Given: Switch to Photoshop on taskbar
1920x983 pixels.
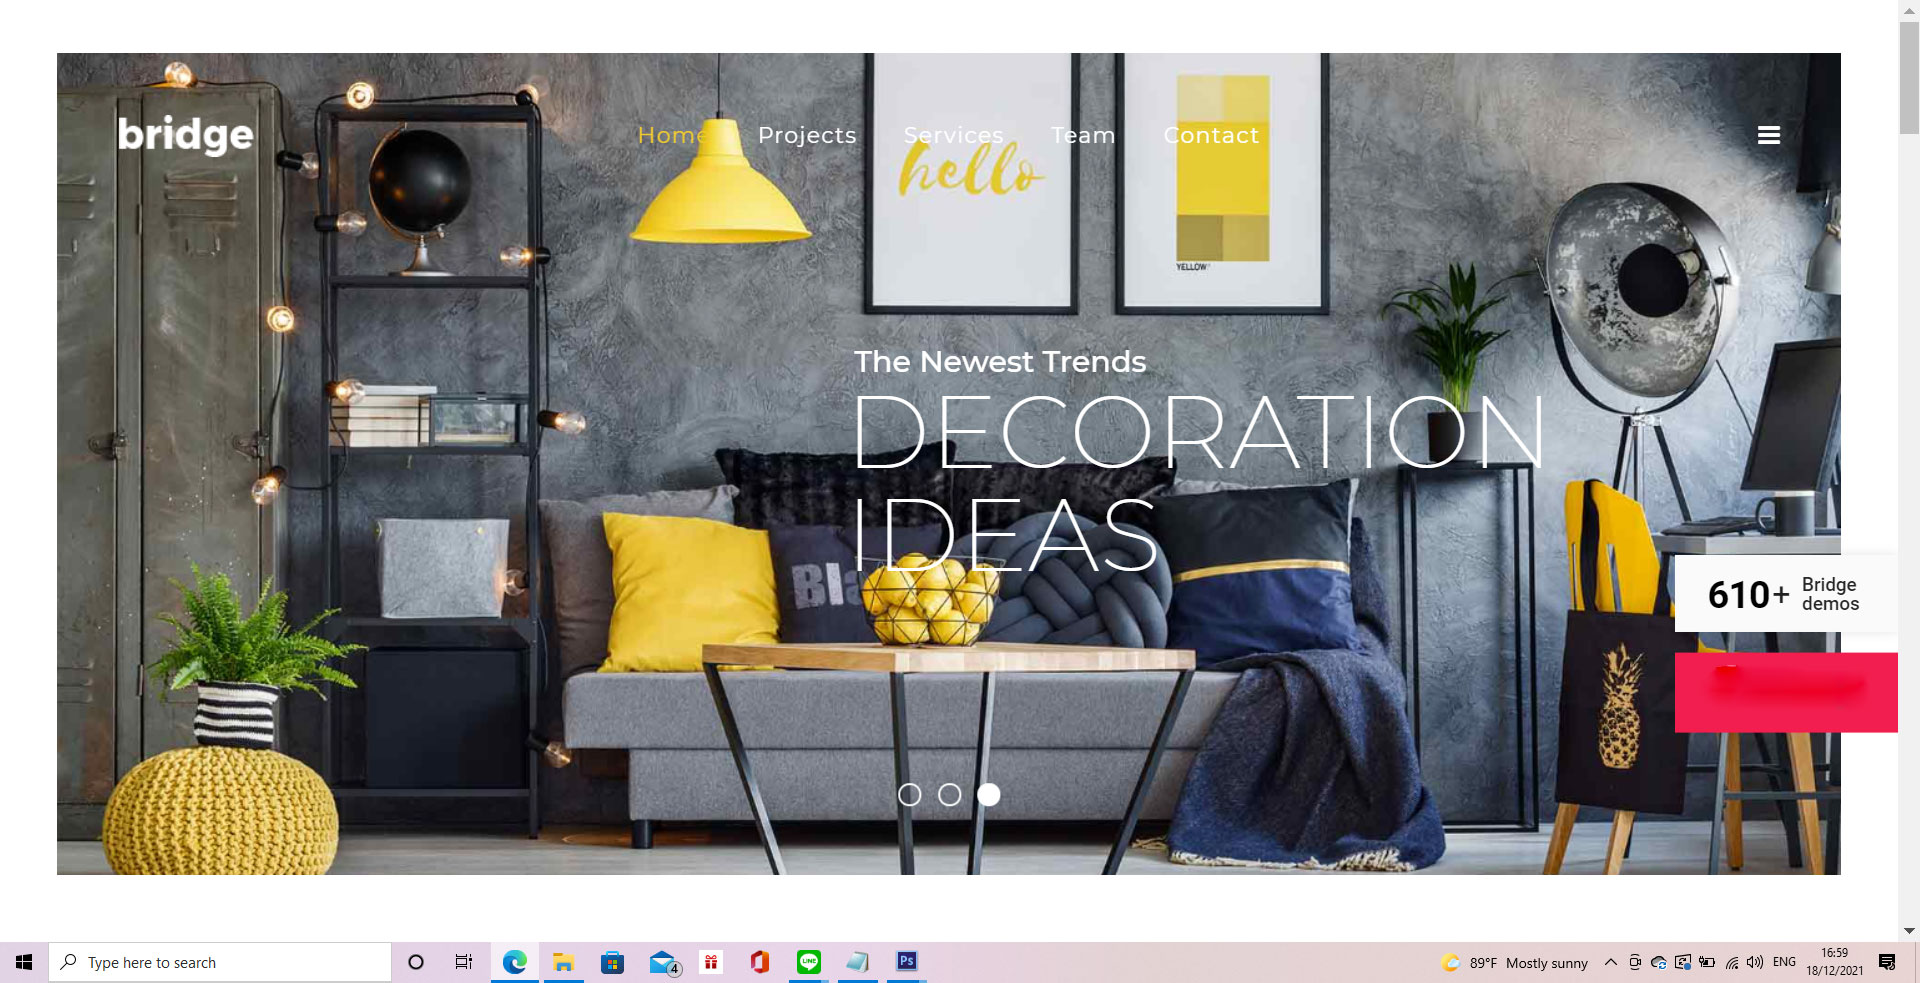Looking at the screenshot, I should pos(906,962).
